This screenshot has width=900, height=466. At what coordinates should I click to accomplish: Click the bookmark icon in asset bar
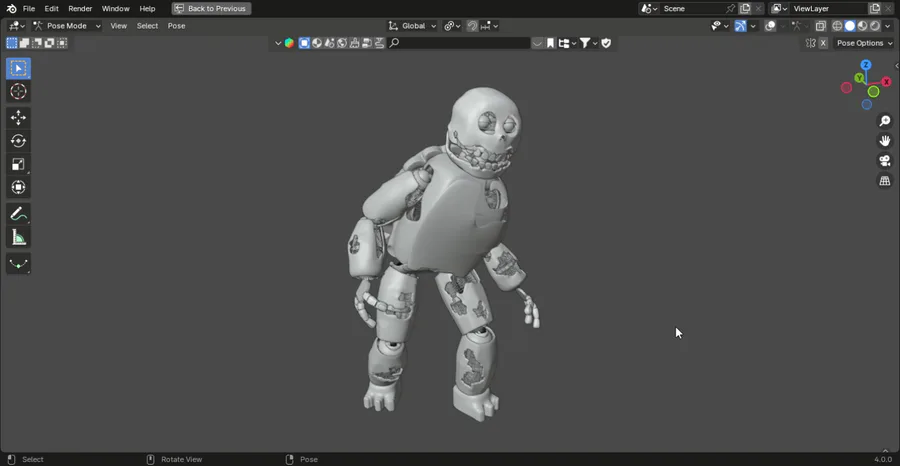click(550, 43)
